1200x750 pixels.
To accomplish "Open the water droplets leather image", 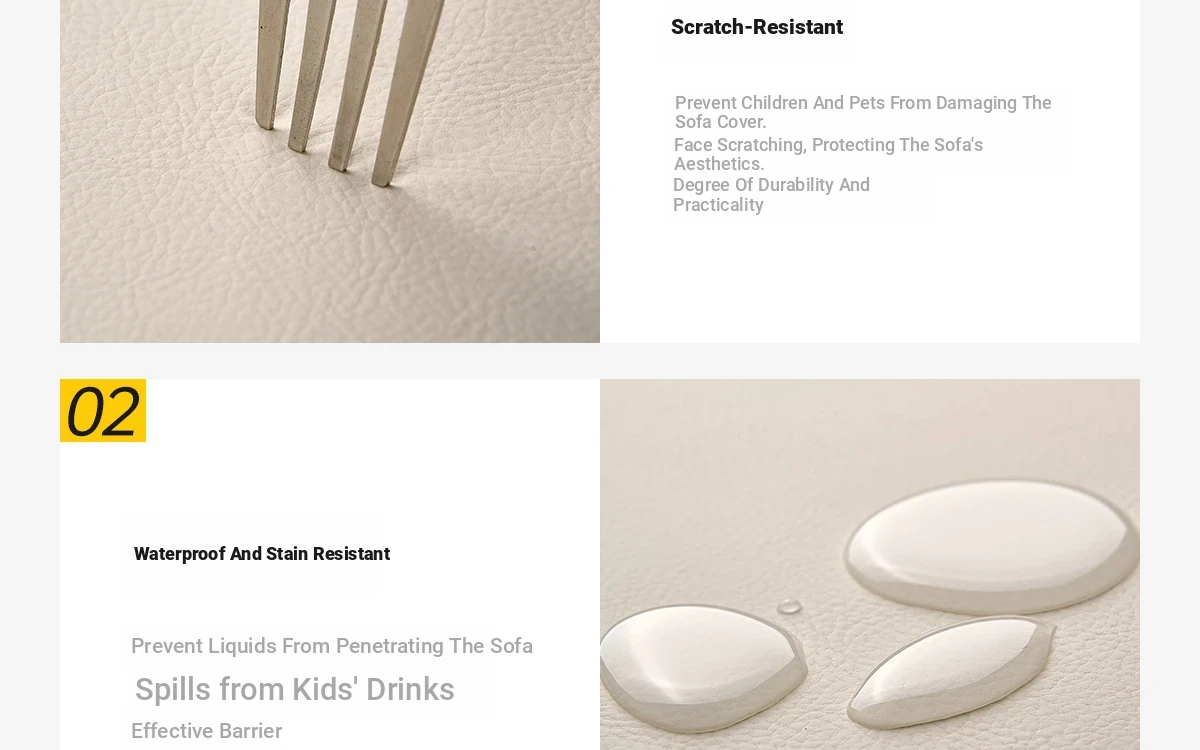I will (x=870, y=564).
